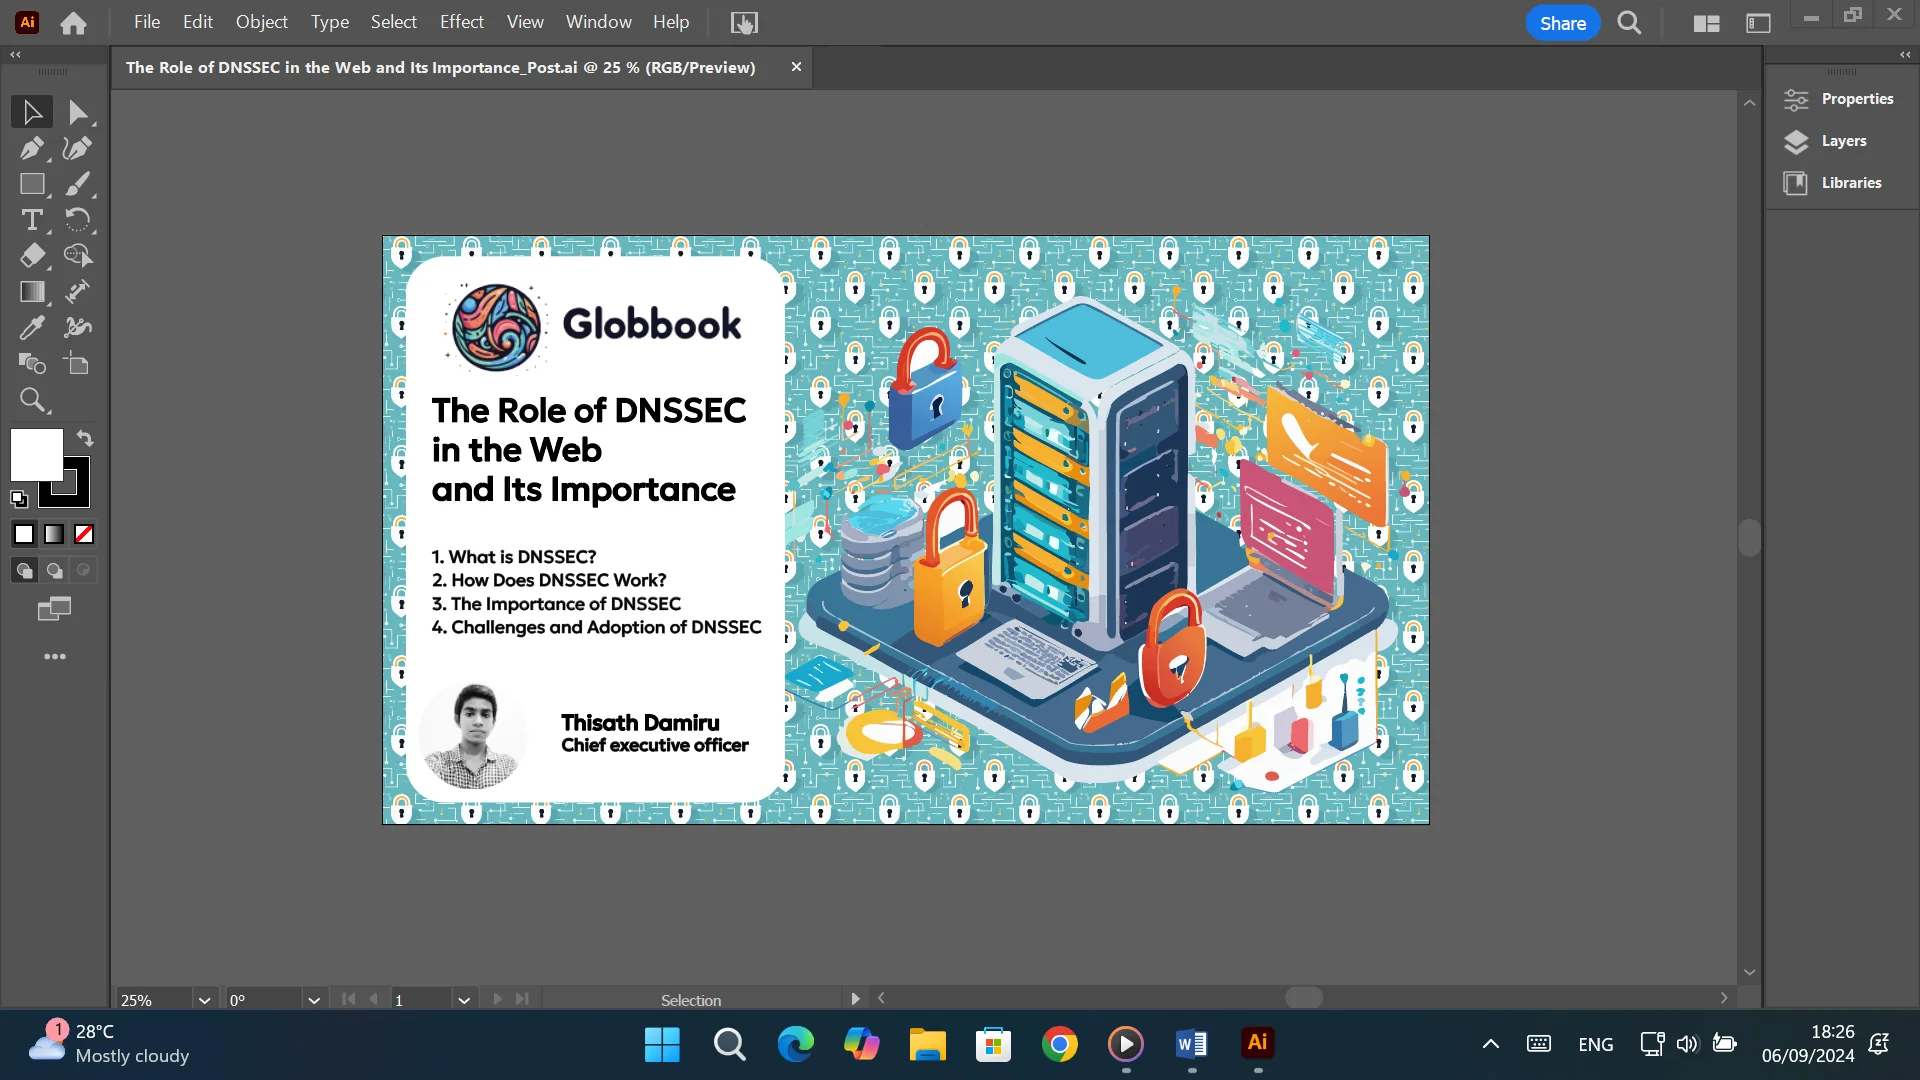Activate the Zoom tool
The width and height of the screenshot is (1920, 1080).
31,400
